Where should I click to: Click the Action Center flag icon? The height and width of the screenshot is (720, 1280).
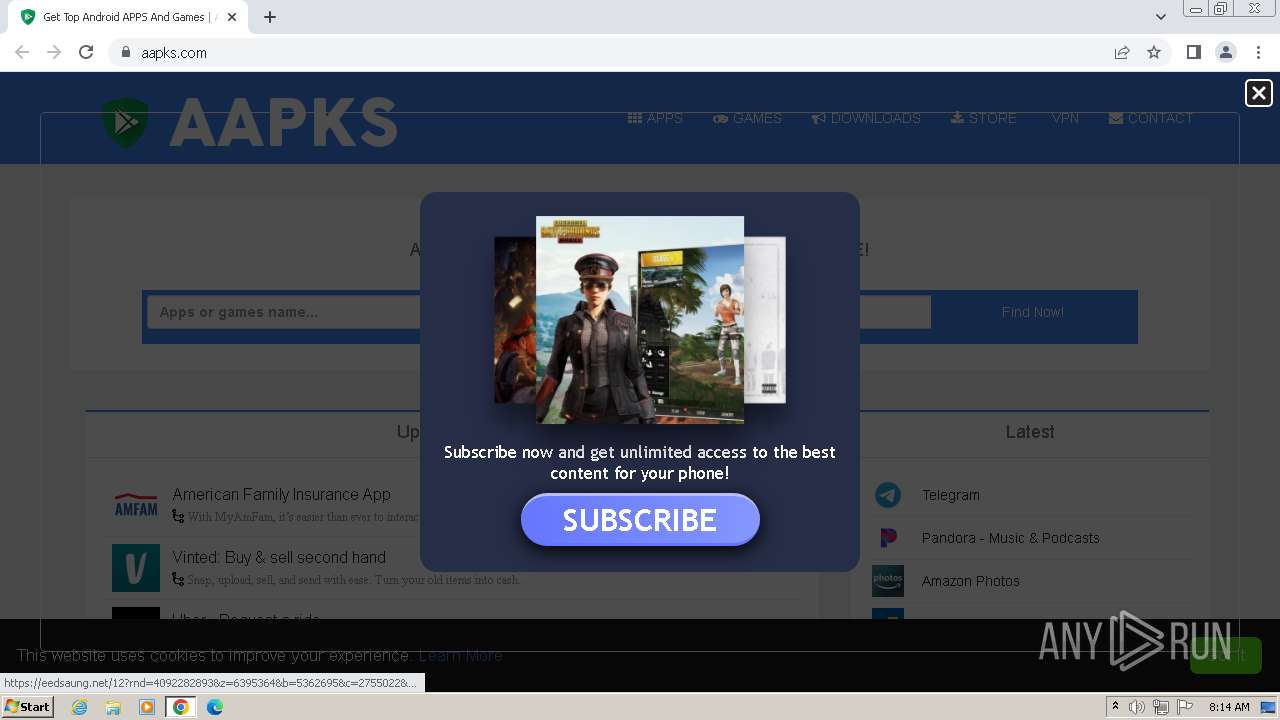[x=1185, y=707]
